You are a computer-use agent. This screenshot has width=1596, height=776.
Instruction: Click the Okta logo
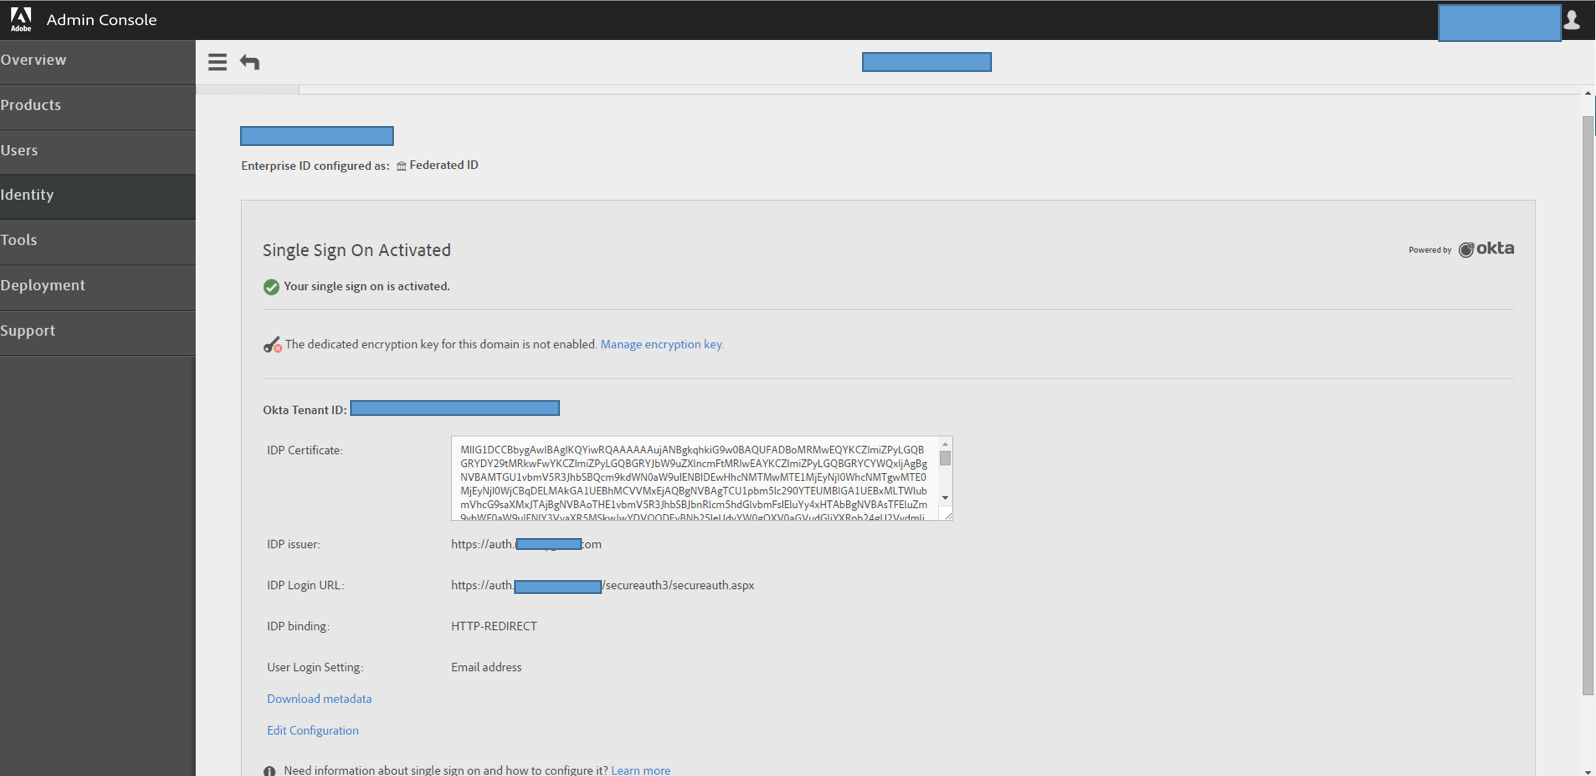point(1486,249)
